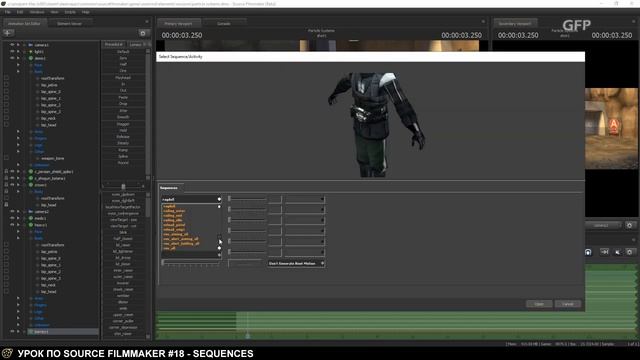
Task: Click lock icon beside c_shotgun row
Action: tap(6, 178)
